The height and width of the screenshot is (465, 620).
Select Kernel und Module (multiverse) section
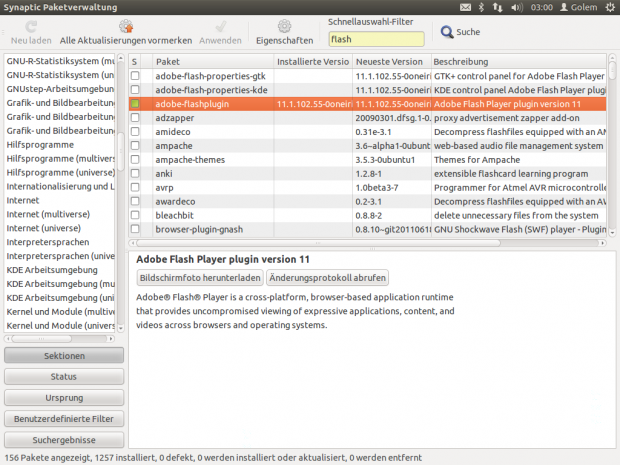tap(59, 312)
